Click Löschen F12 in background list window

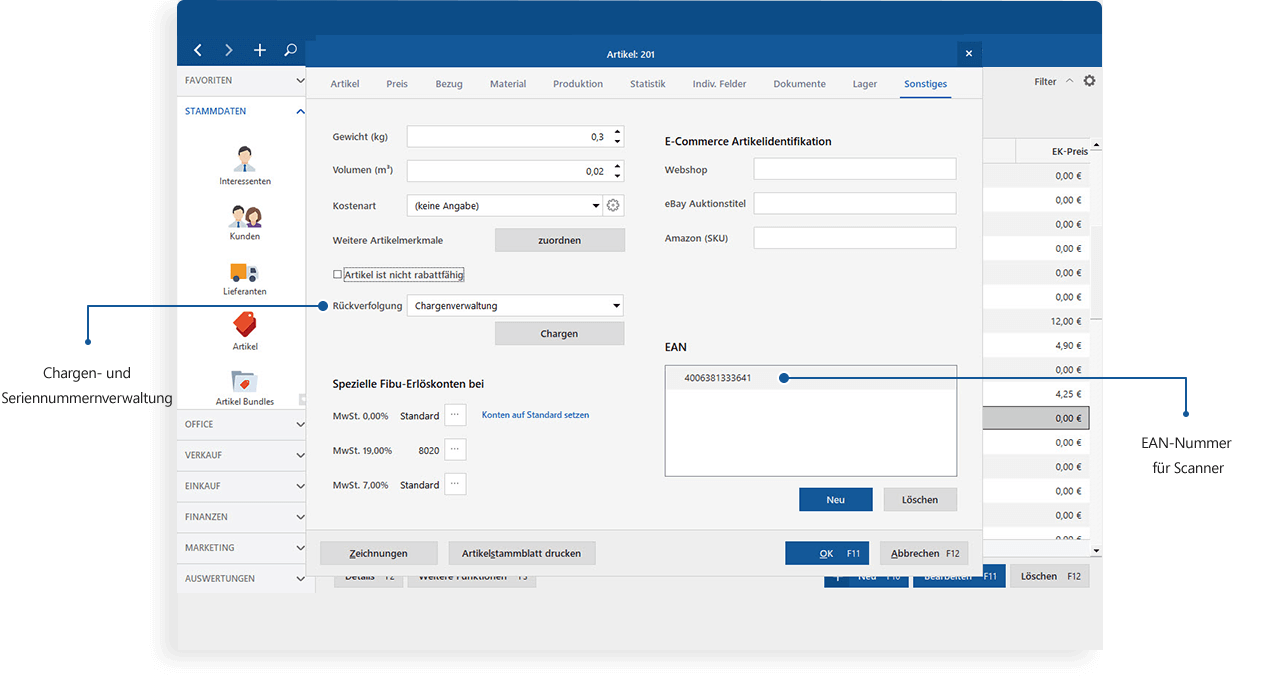(1049, 576)
